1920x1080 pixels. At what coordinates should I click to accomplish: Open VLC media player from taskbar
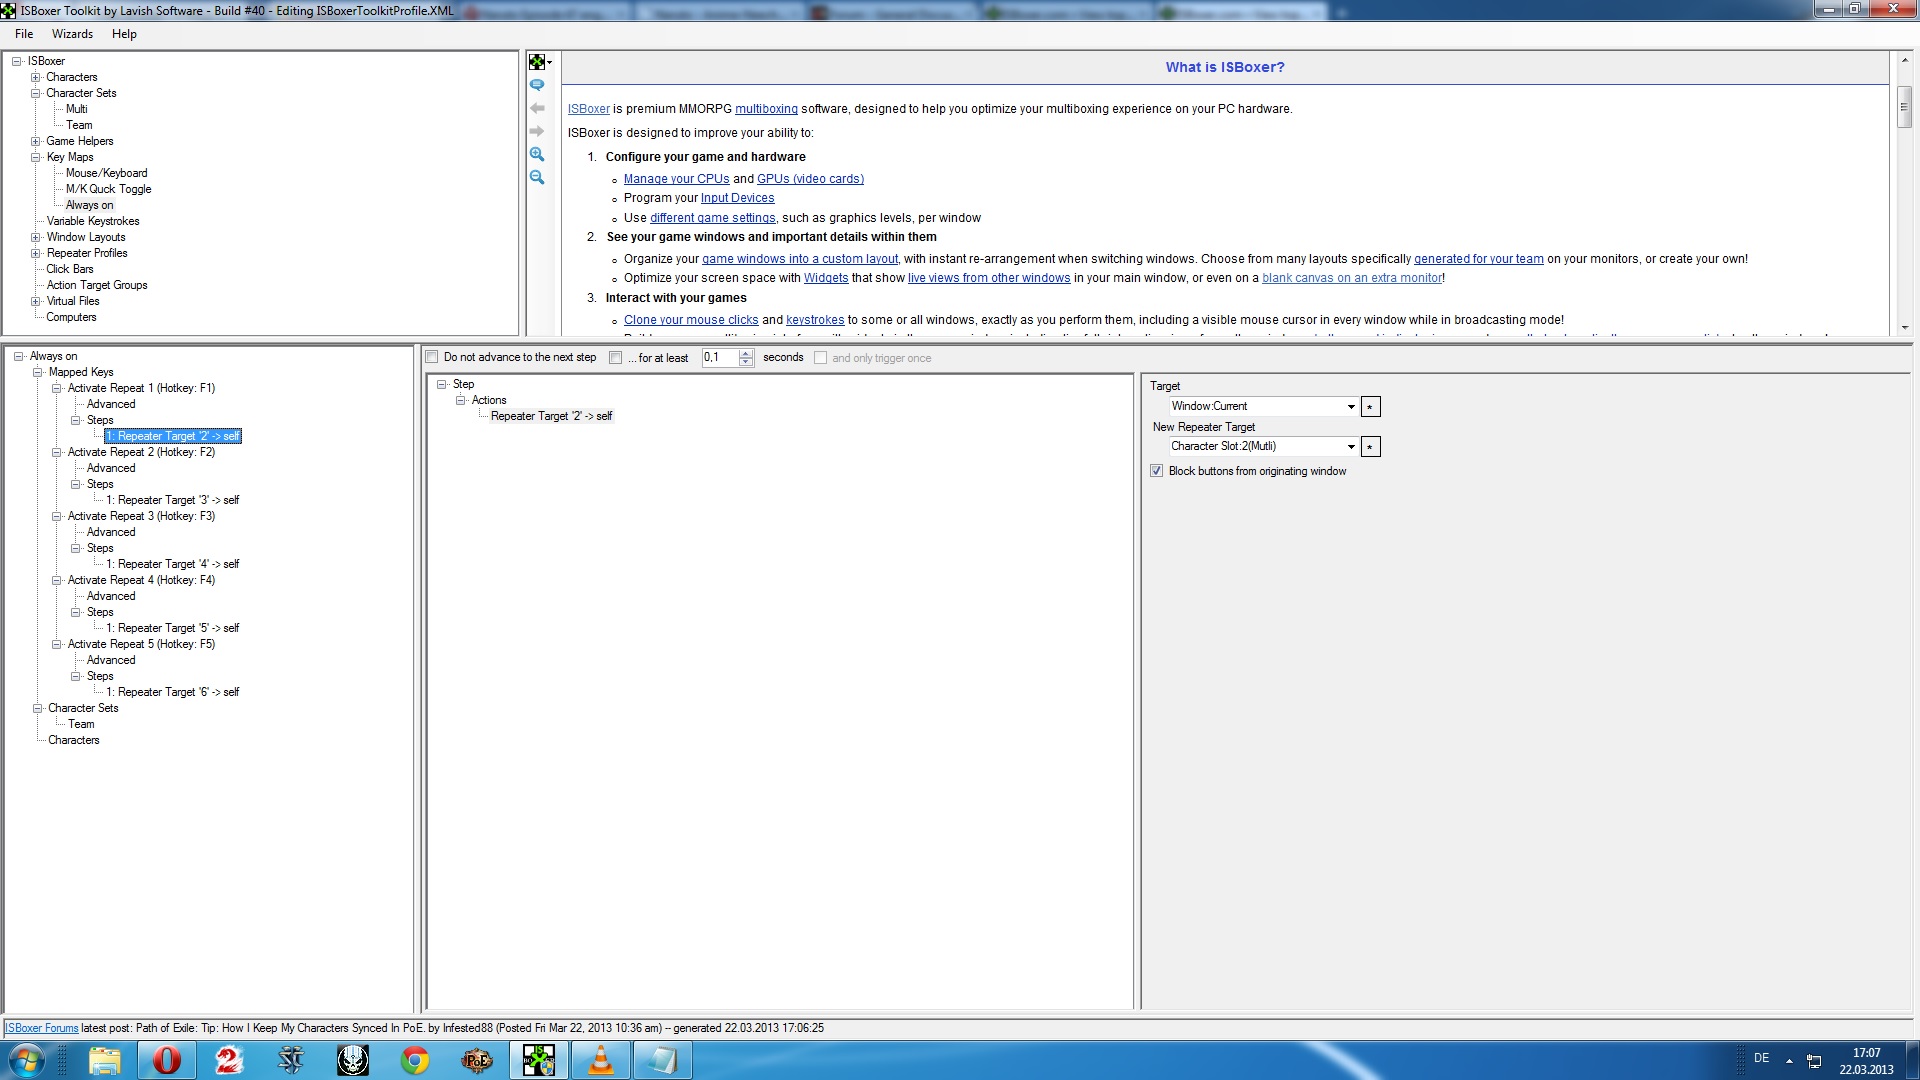point(601,1060)
